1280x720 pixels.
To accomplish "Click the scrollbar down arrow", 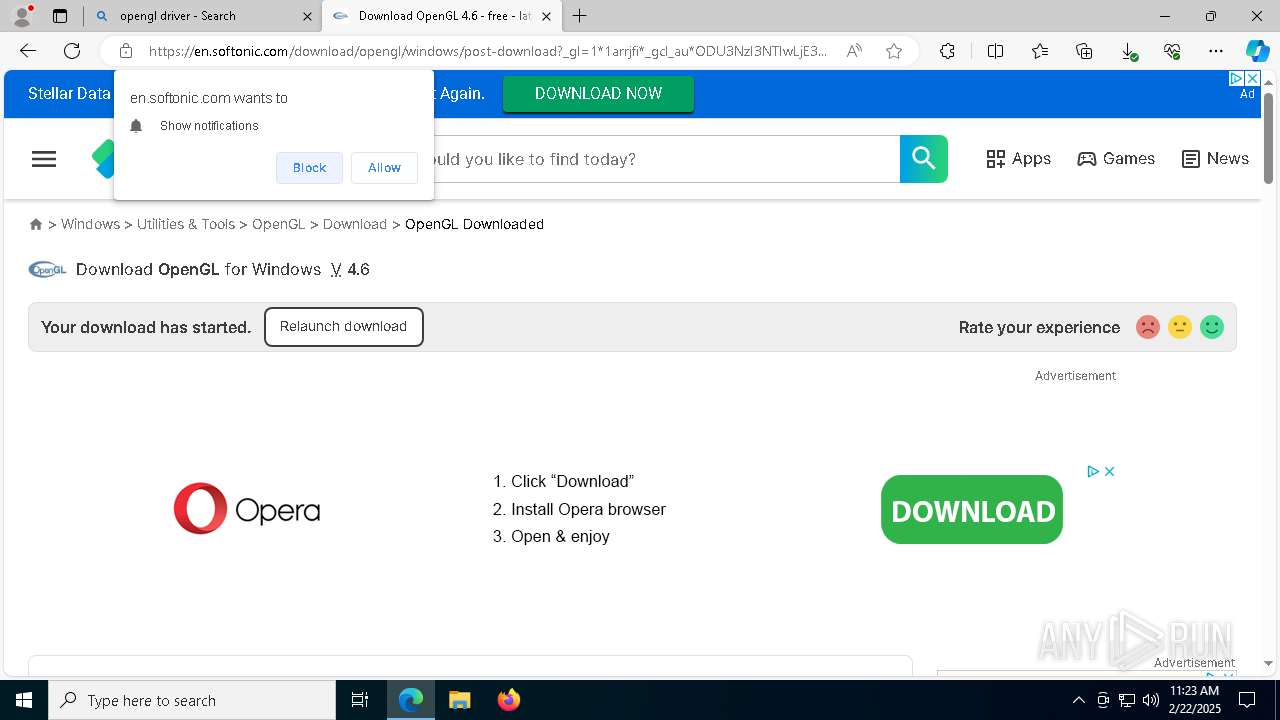I will click(1268, 663).
